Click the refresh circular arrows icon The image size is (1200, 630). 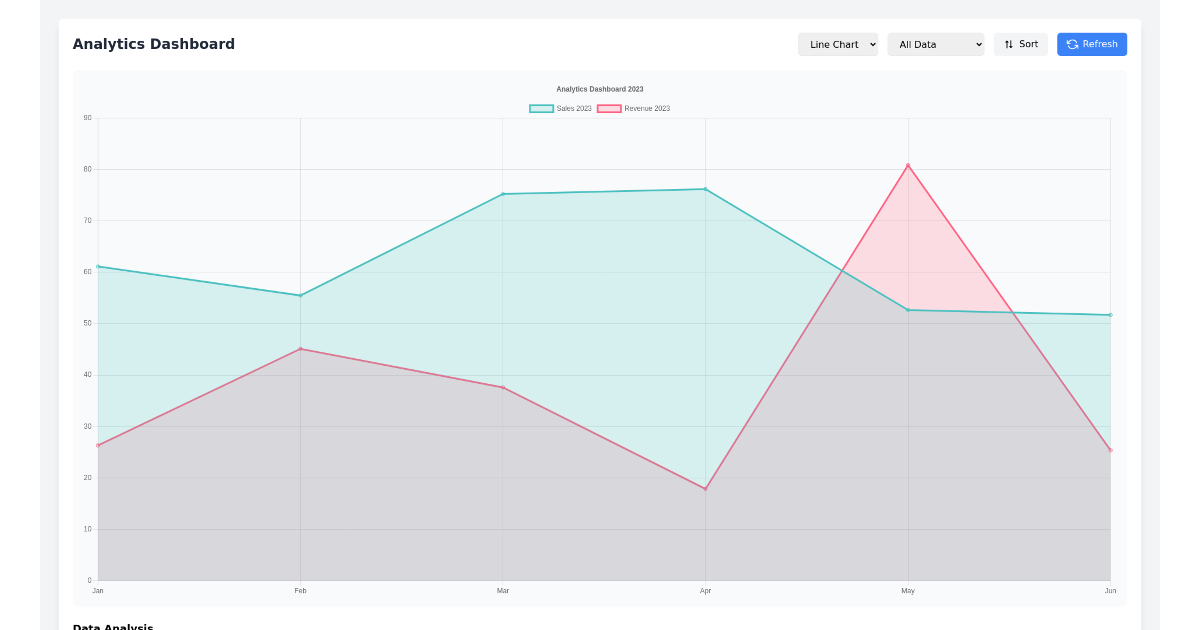1072,44
